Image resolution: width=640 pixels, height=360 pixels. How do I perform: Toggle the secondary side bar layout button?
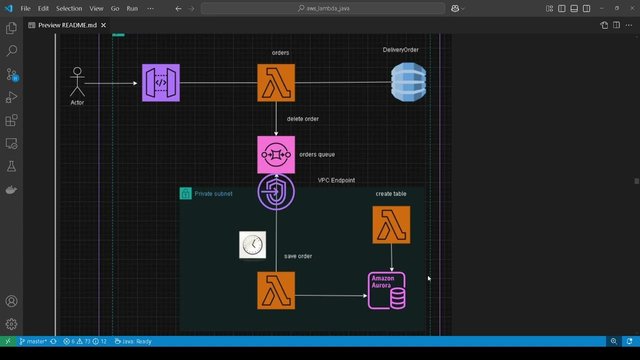tap(587, 9)
